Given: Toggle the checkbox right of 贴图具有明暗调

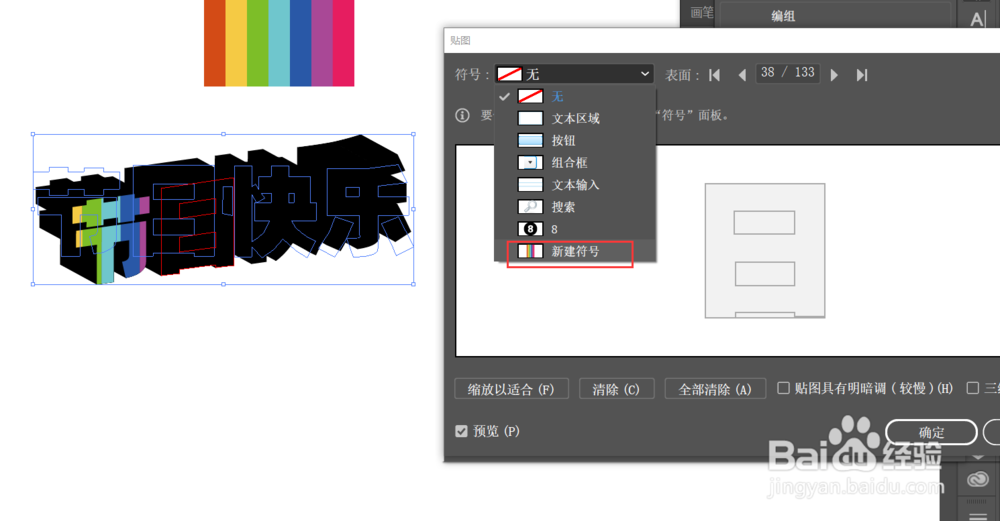Looking at the screenshot, I should click(x=973, y=388).
